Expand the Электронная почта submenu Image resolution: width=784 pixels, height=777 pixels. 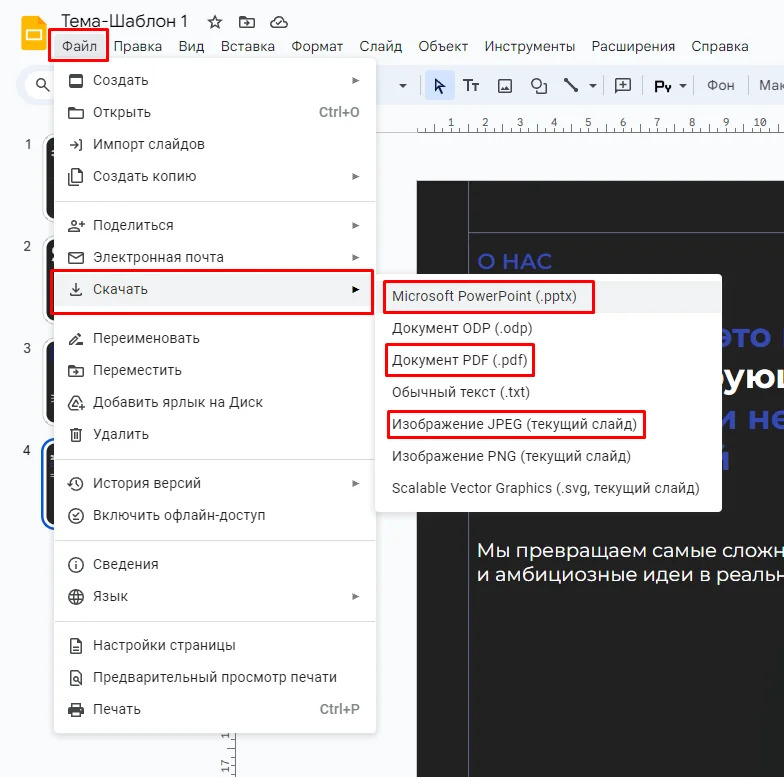click(214, 258)
